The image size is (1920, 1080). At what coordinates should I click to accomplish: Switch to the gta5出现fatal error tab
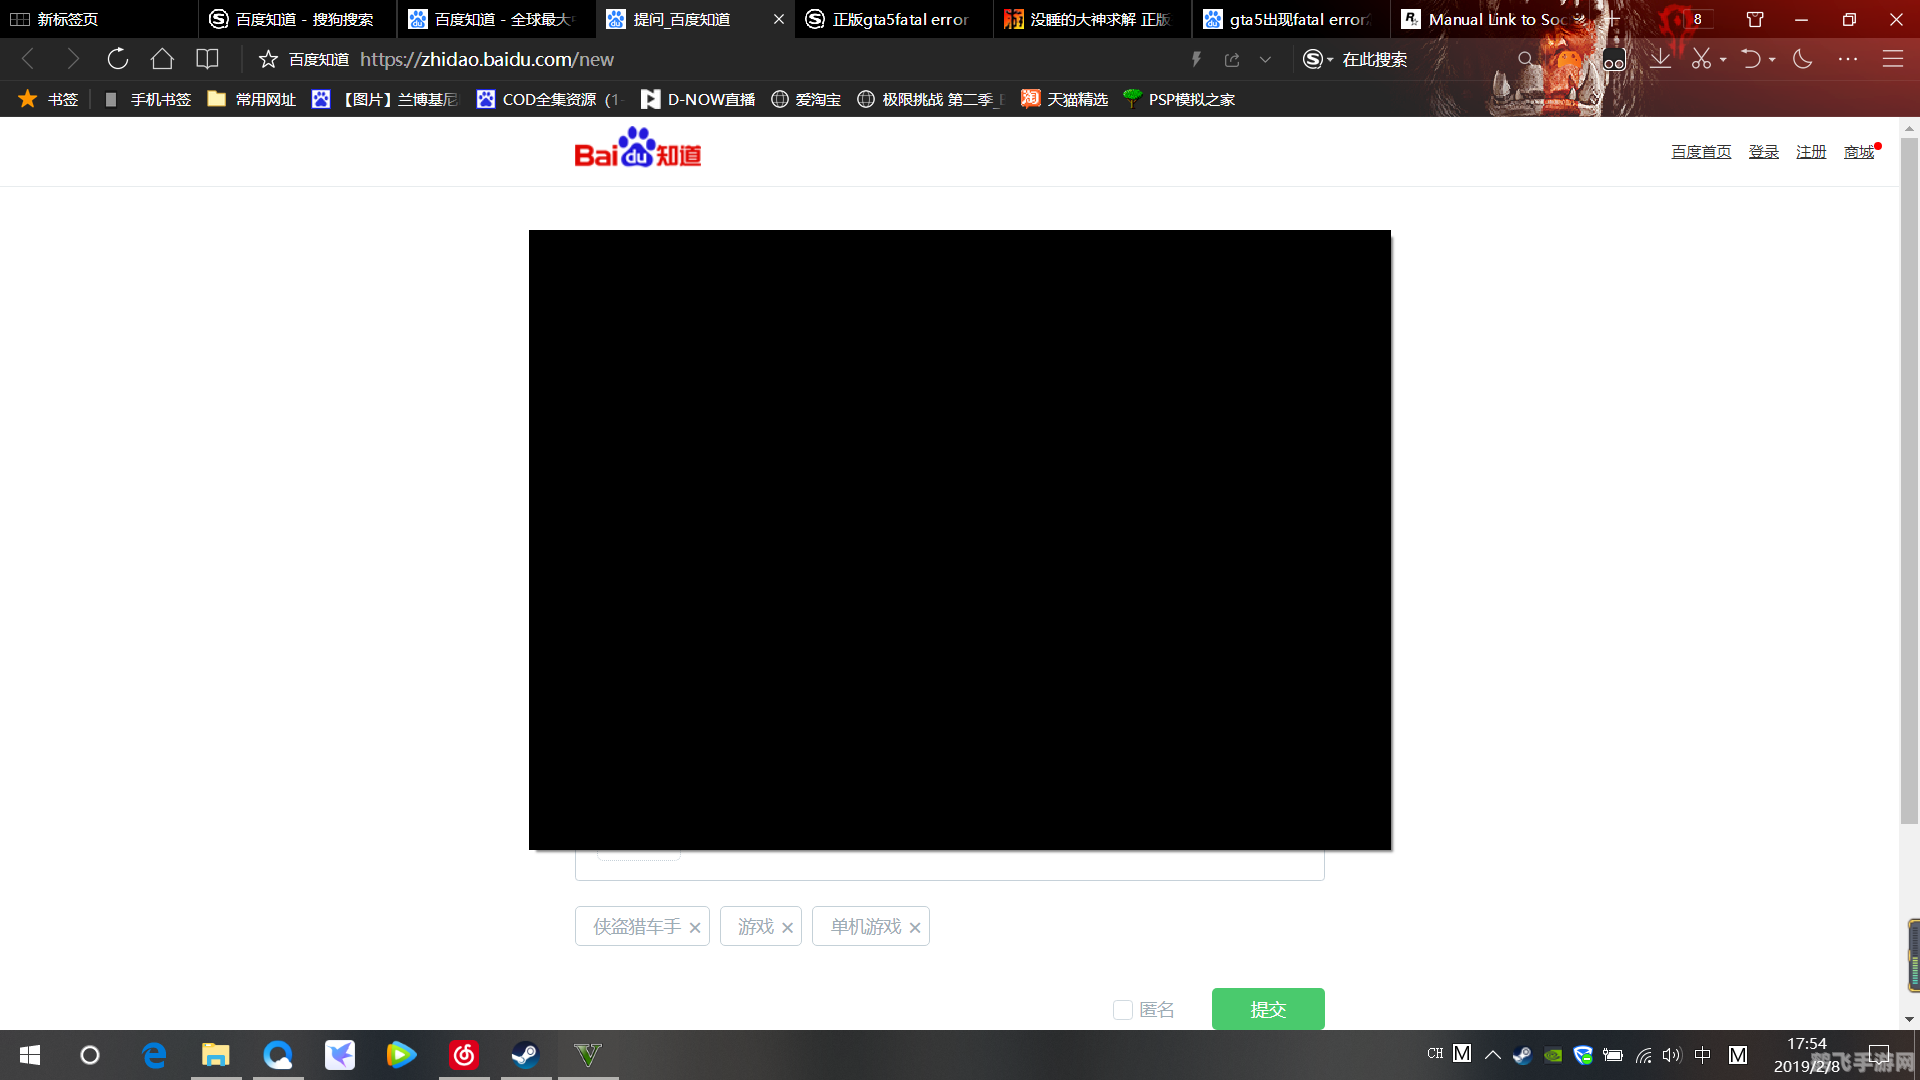coord(1290,19)
